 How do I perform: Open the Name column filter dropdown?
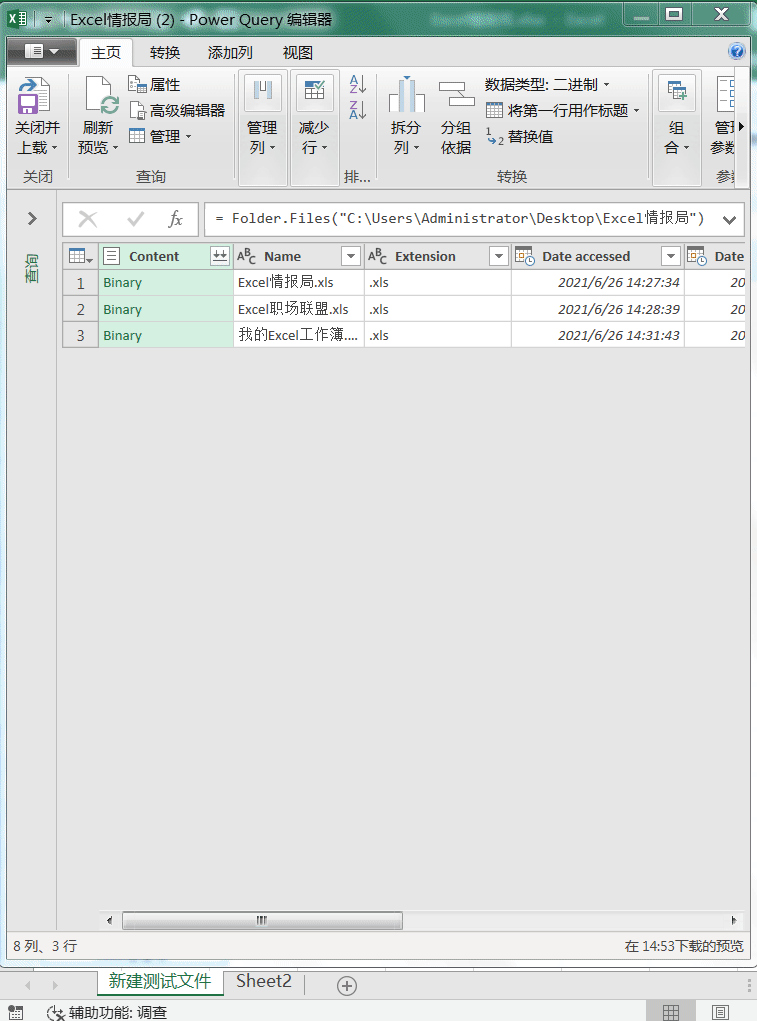point(351,257)
